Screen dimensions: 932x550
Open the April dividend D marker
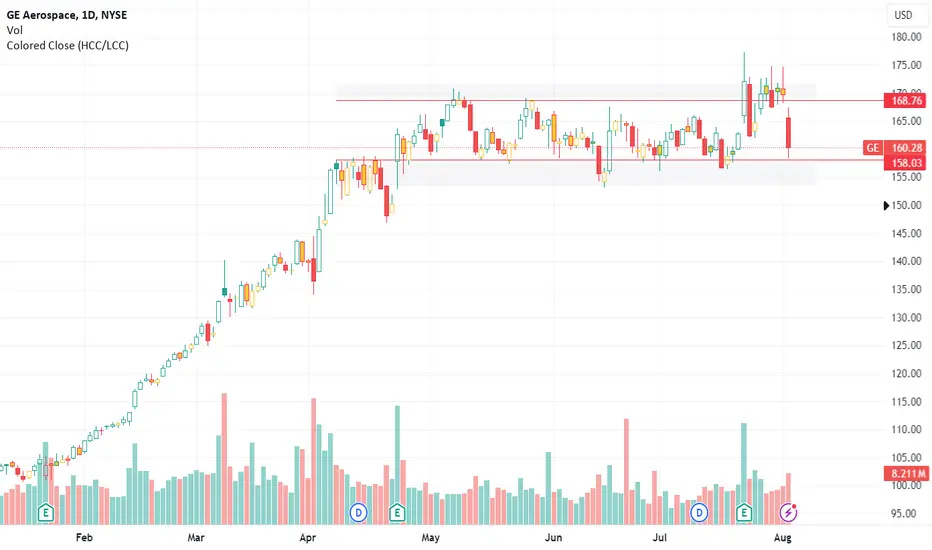[358, 512]
